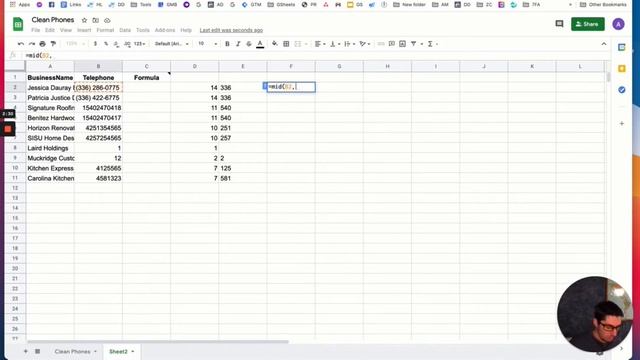
Task: Open text rotation dropdown
Action: pos(364,44)
